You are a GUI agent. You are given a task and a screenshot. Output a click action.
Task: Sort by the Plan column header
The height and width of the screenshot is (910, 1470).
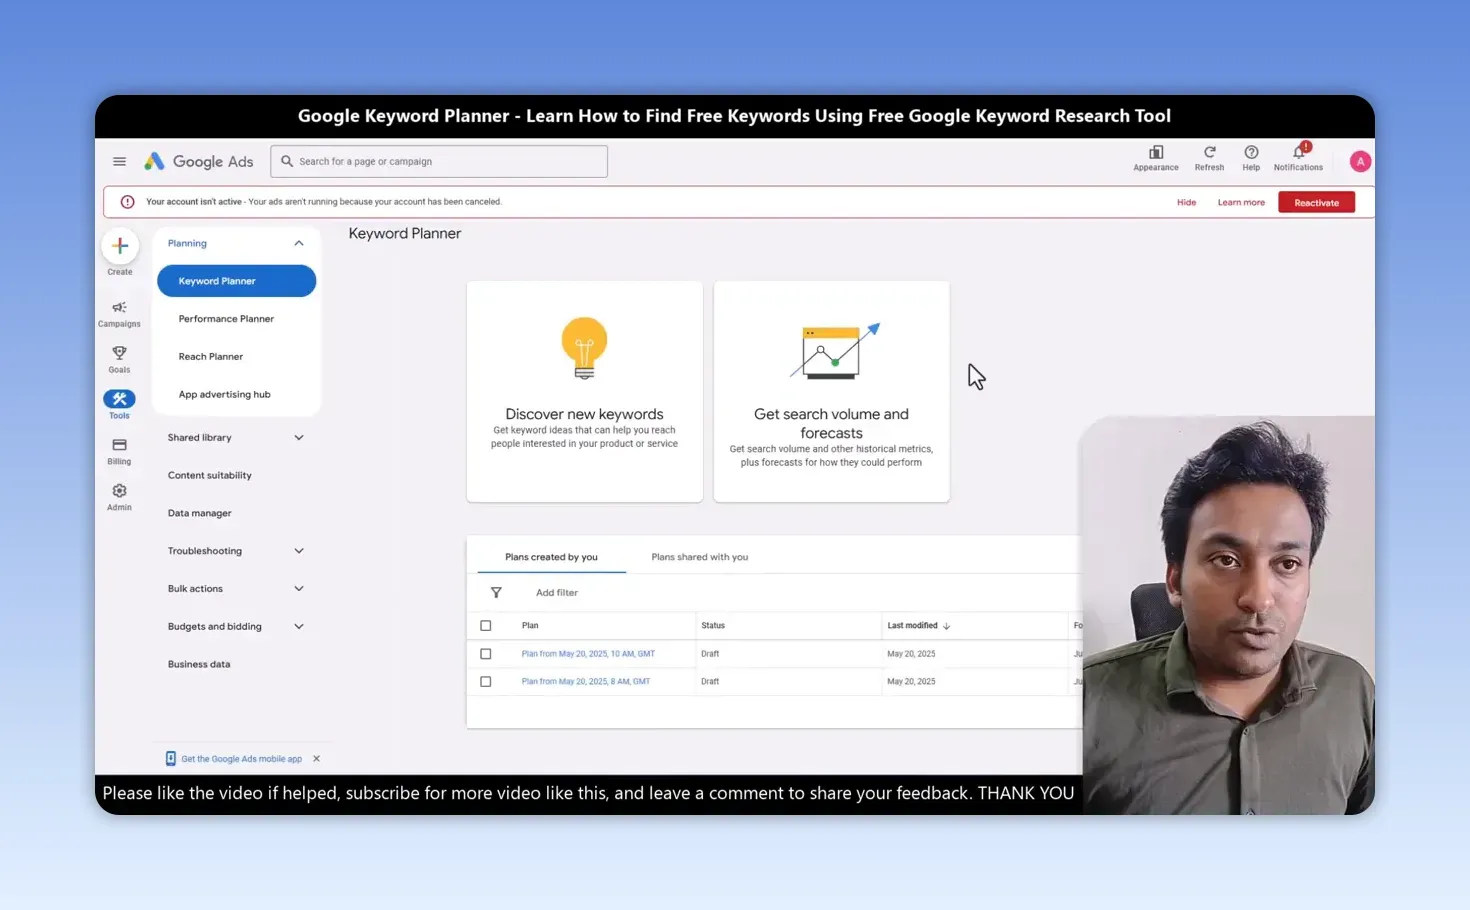pos(530,626)
